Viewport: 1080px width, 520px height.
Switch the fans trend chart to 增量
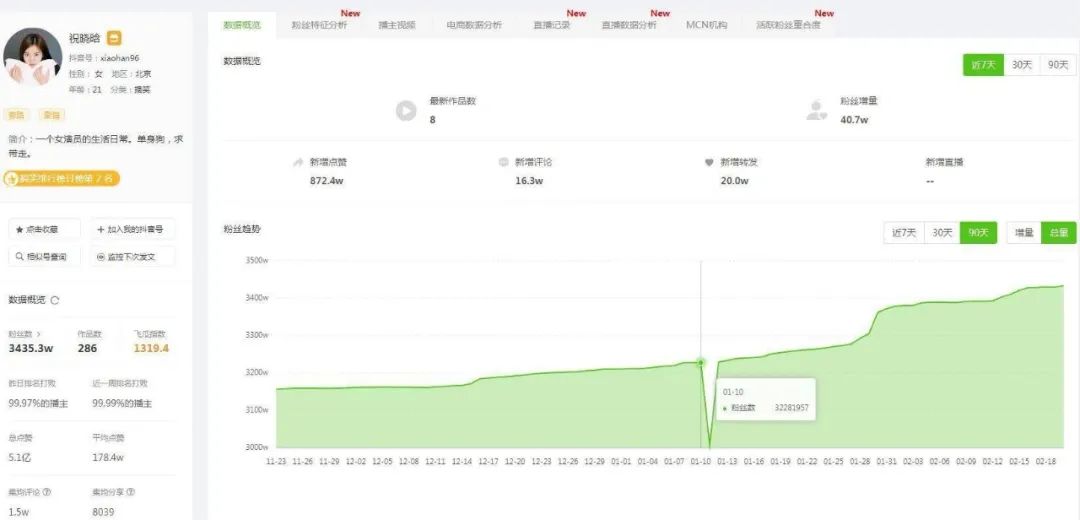(x=1024, y=232)
